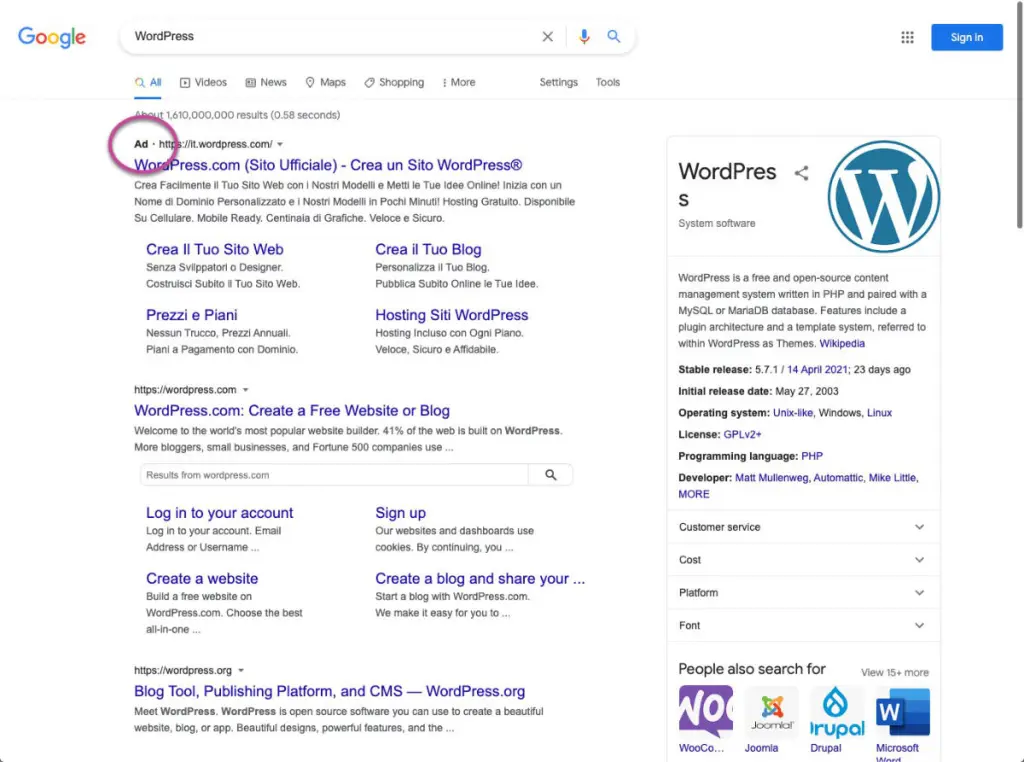
Task: Click the Linux operating system link
Action: pyautogui.click(x=879, y=413)
